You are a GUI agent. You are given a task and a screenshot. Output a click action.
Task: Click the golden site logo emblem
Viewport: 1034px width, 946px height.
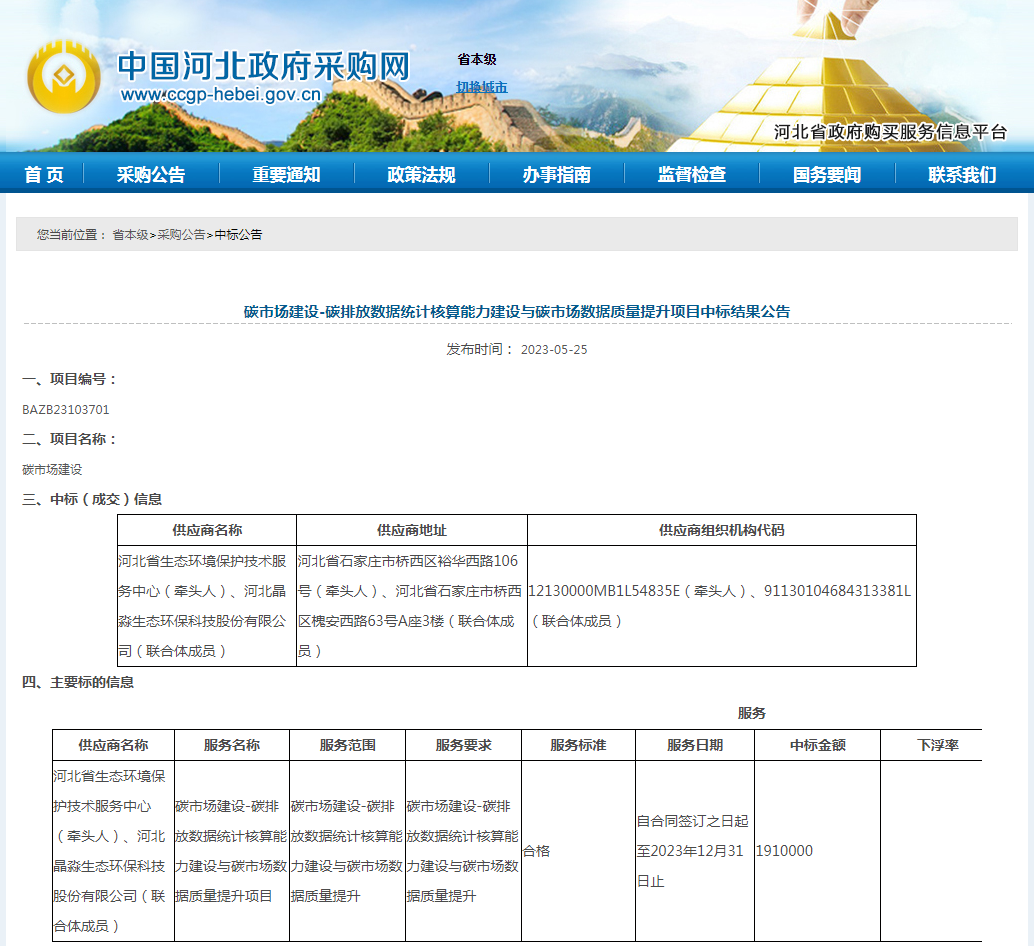click(63, 77)
